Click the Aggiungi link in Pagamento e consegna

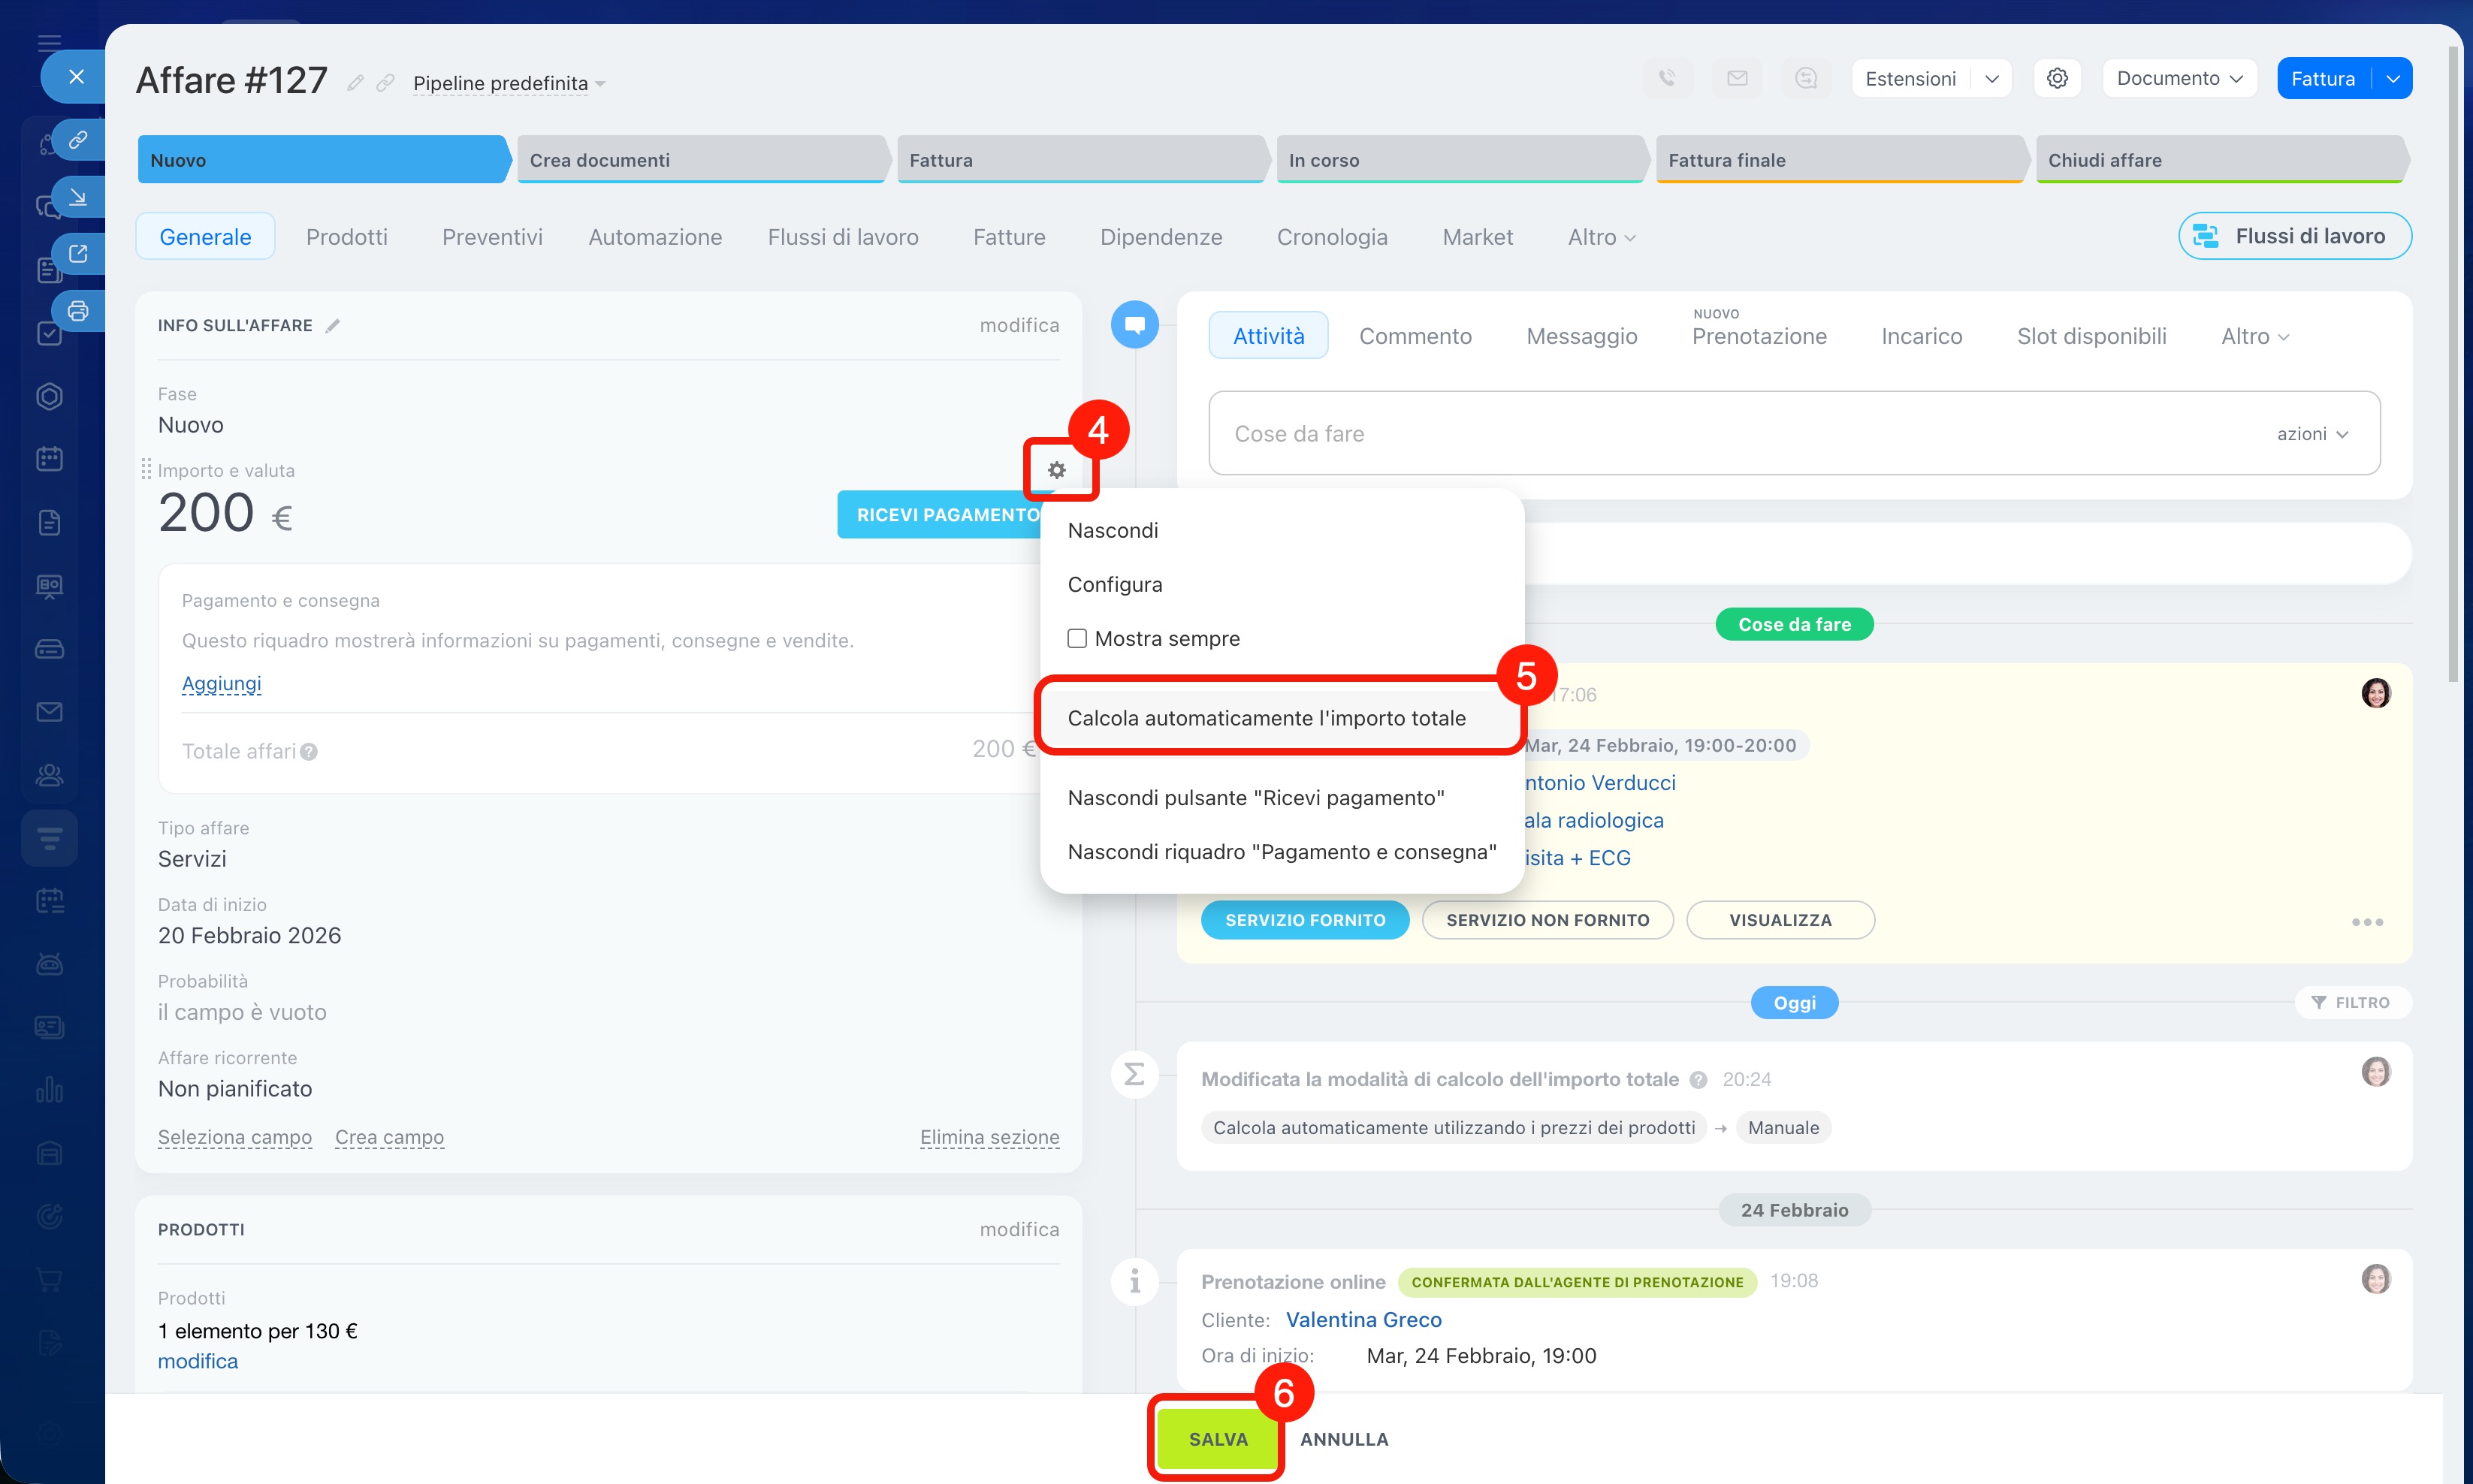point(221,684)
